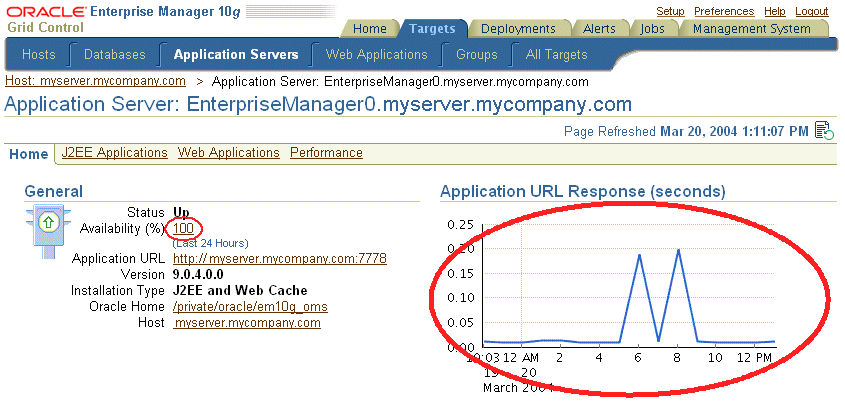The image size is (845, 417).
Task: Open the J2EE Applications subtab link
Action: click(114, 152)
